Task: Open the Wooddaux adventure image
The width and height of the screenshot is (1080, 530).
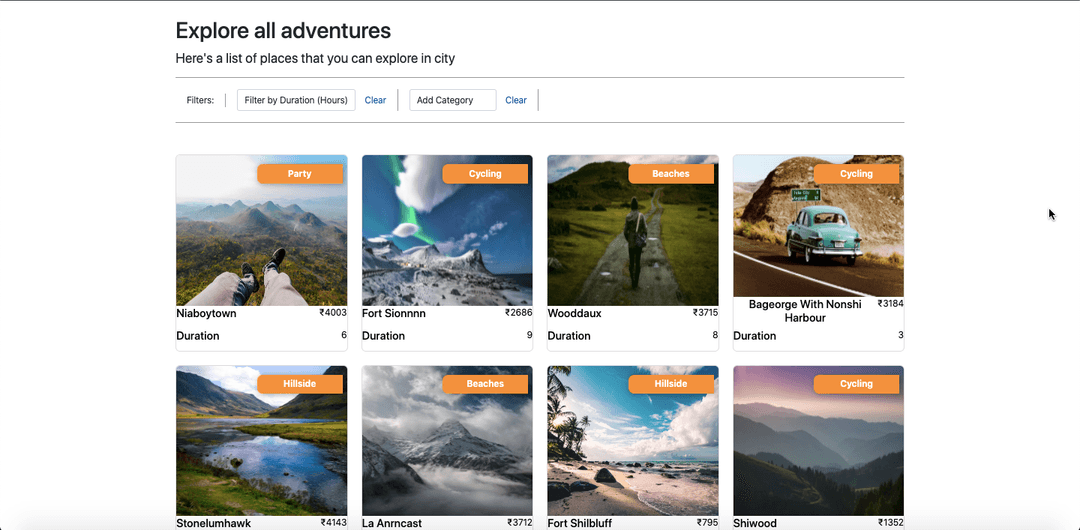Action: (x=632, y=240)
